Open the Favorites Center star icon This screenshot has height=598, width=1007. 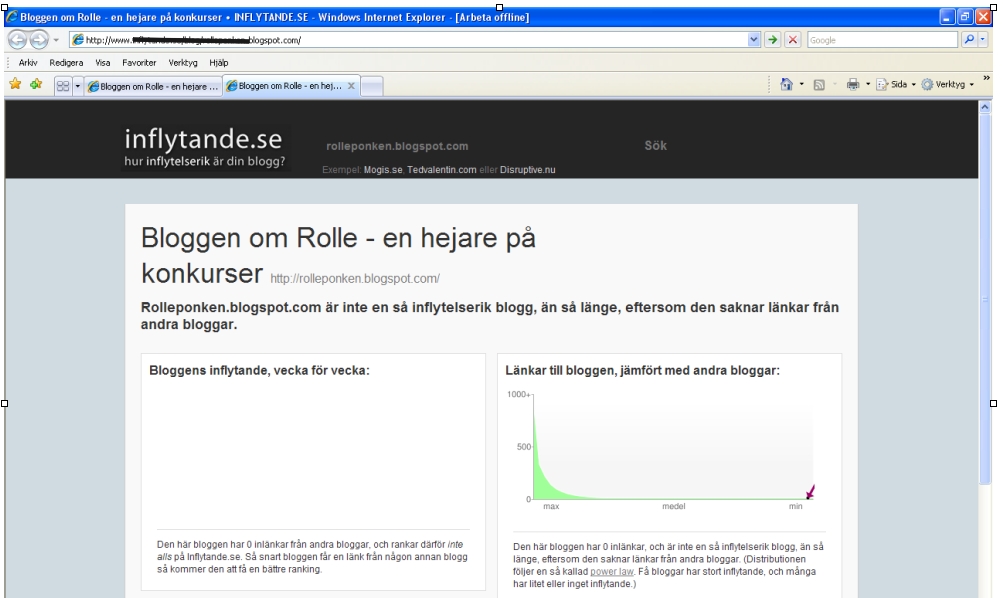pyautogui.click(x=15, y=84)
